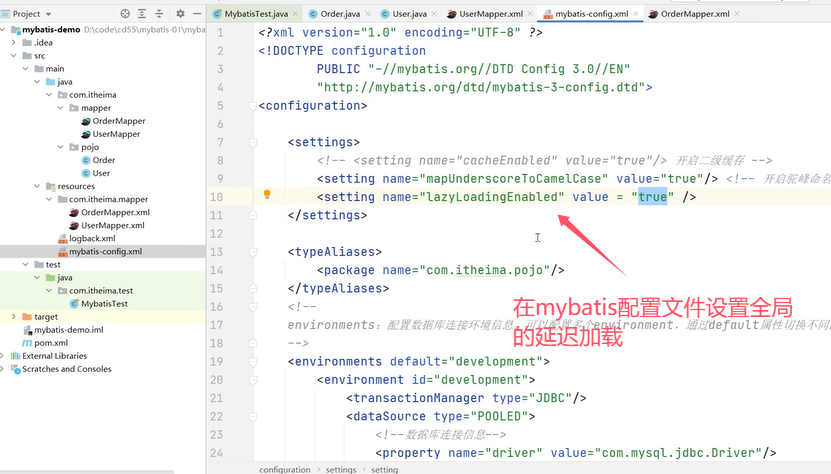Collapse the com.itheima package
The width and height of the screenshot is (831, 474).
pos(49,95)
